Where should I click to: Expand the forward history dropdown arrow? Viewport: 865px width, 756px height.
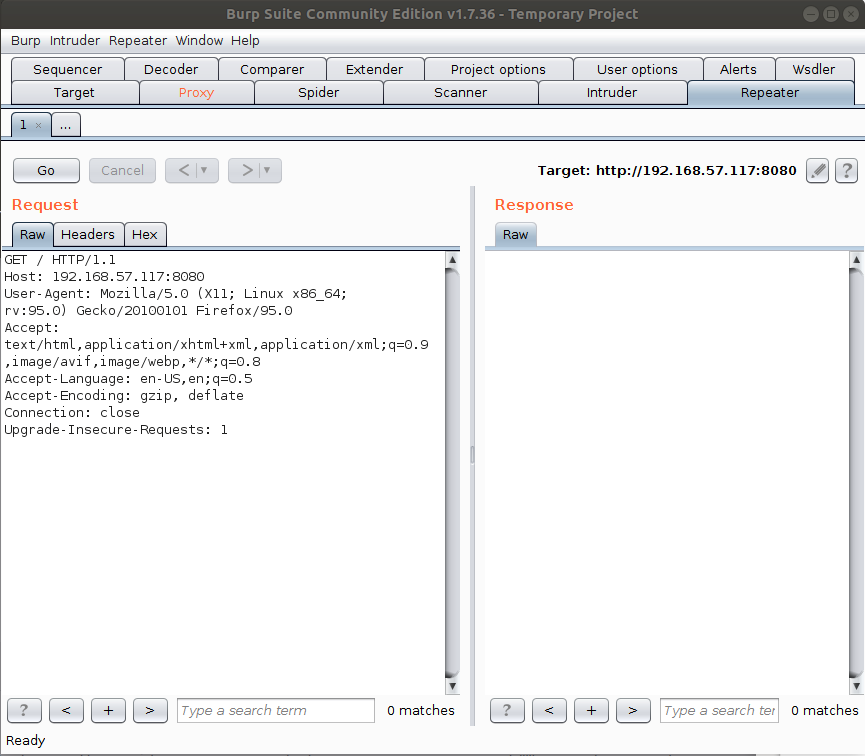[x=268, y=171]
